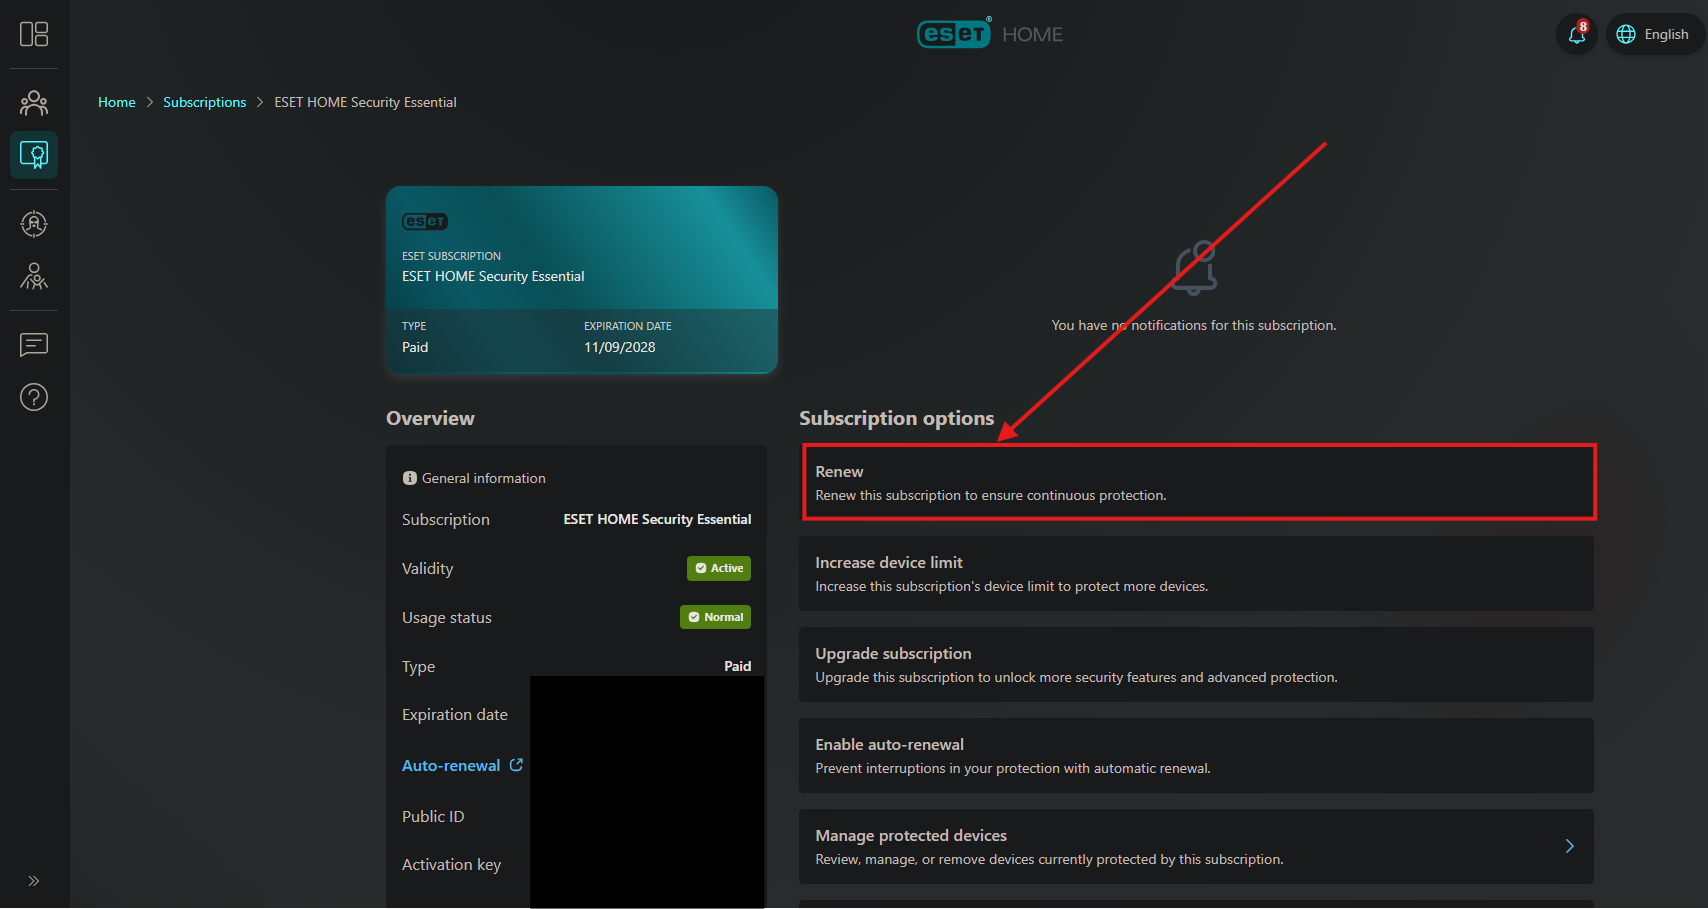Viewport: 1708px width, 909px height.
Task: Expand the sidebar with double chevron
Action: pos(34,881)
